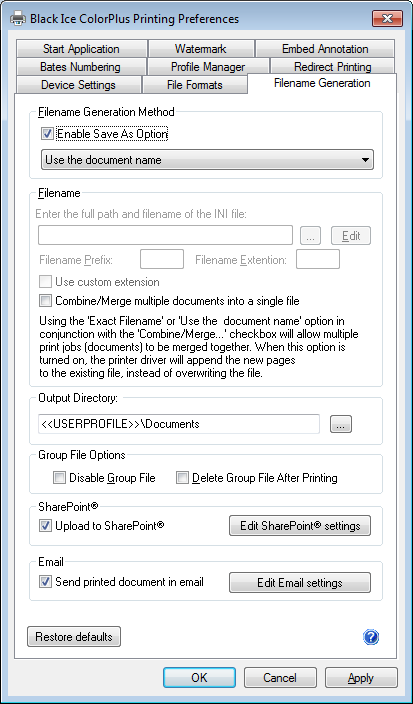Open the Redirect Printing tab
The height and width of the screenshot is (704, 413).
(x=332, y=67)
